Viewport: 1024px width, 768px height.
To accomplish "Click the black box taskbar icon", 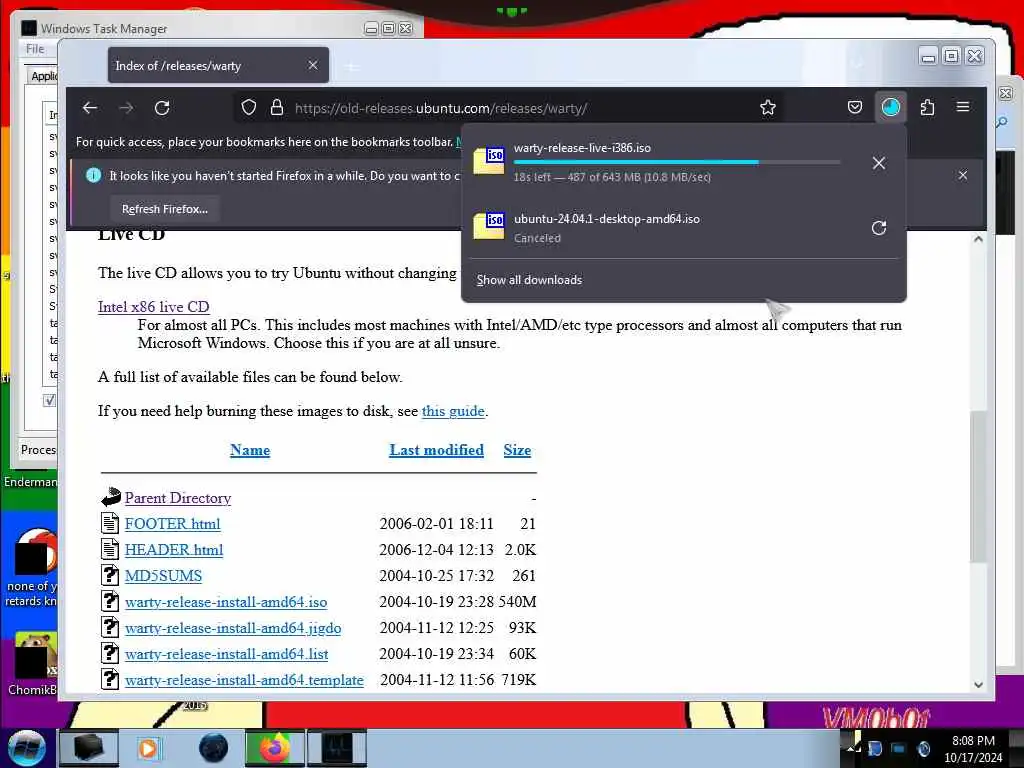I will pos(88,748).
